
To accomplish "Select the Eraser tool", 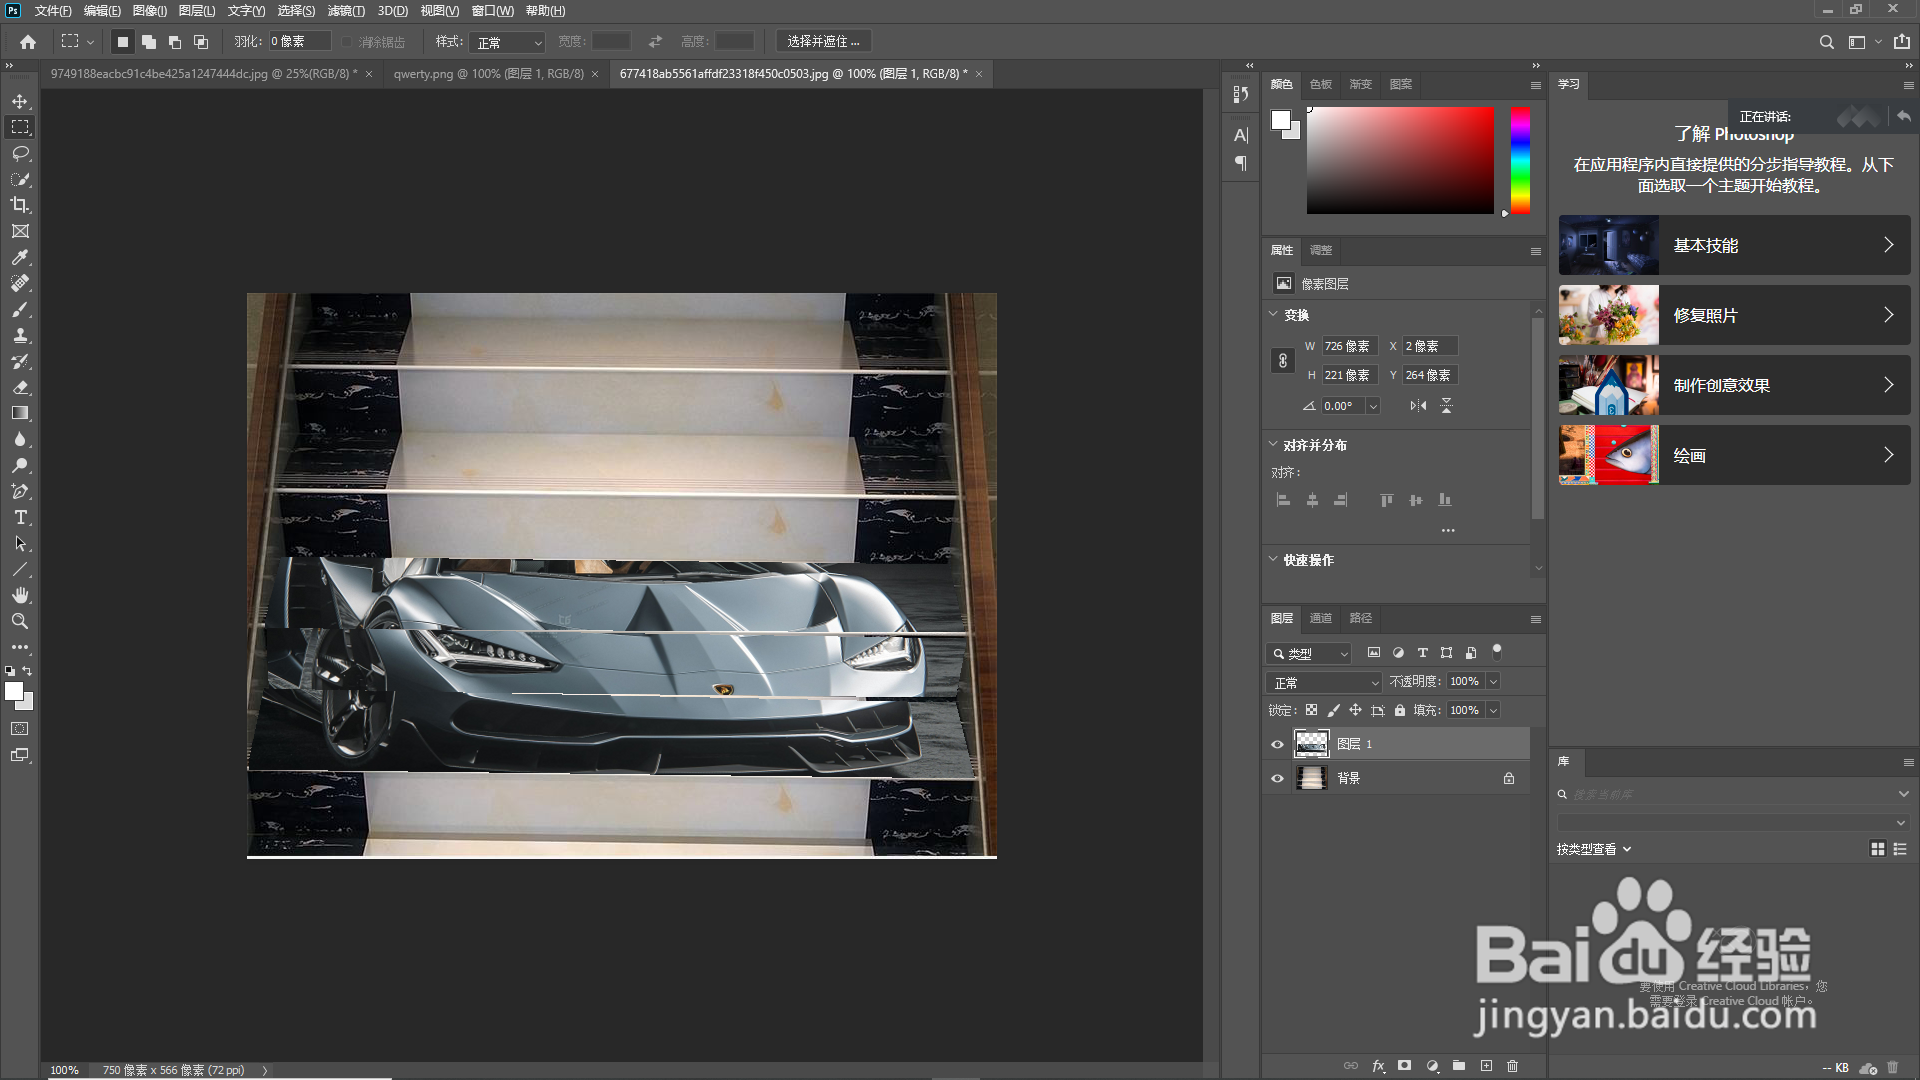I will [20, 387].
